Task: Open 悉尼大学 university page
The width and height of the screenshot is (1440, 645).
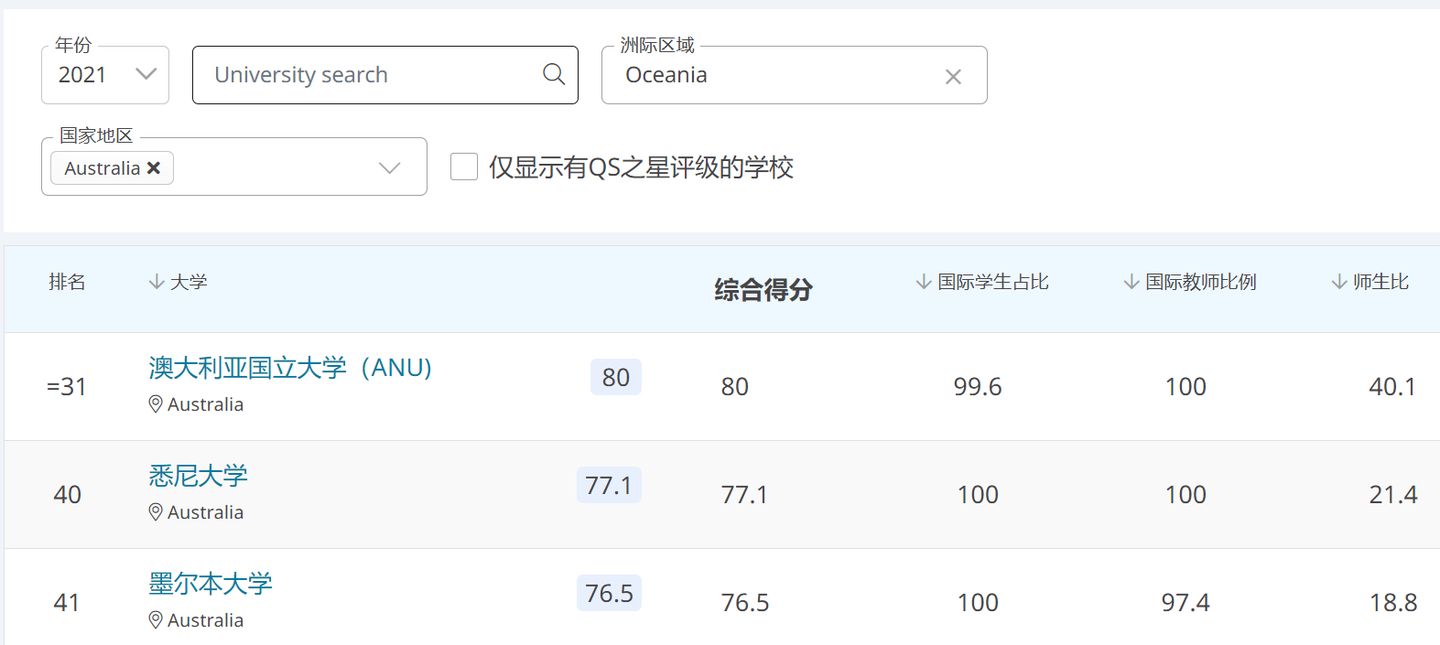Action: tap(198, 476)
